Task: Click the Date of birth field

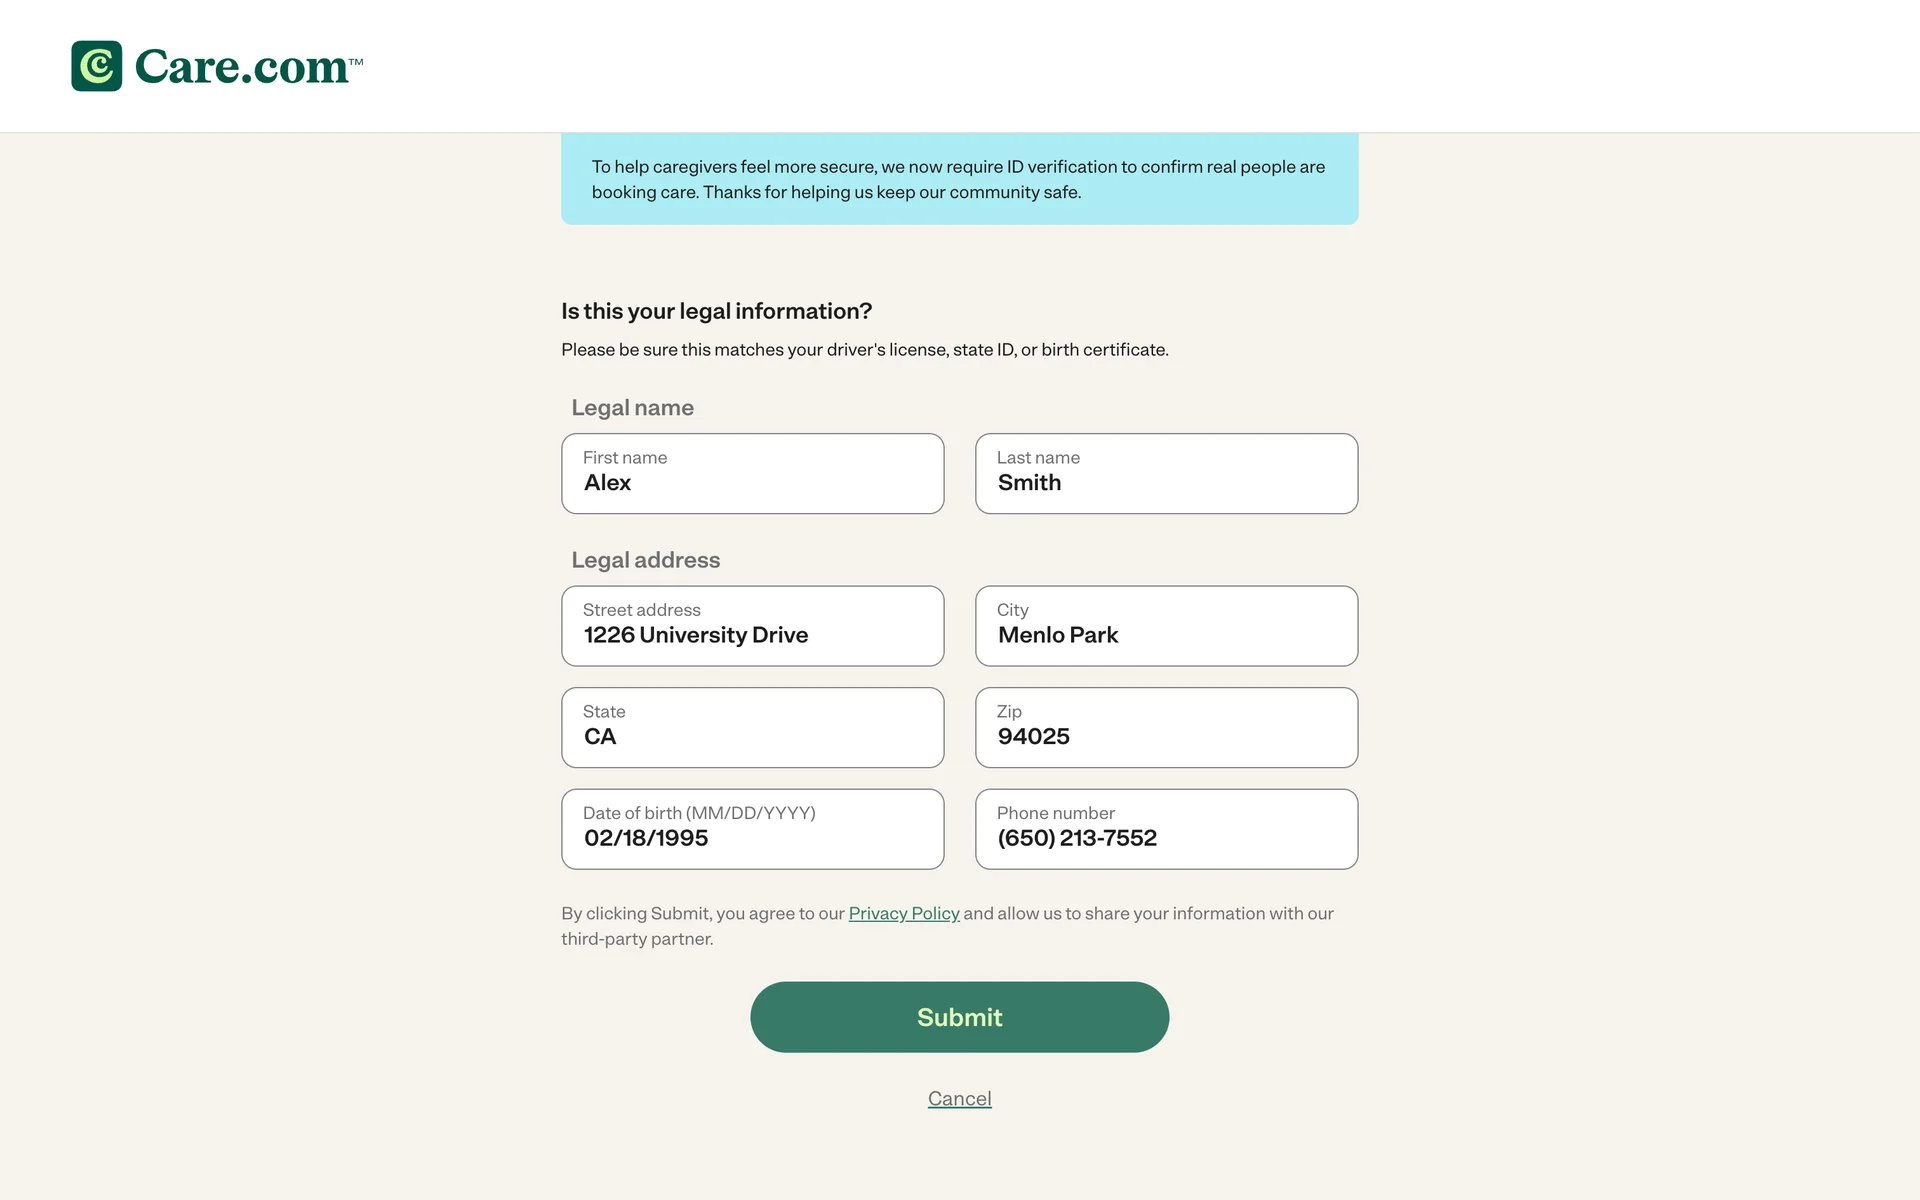Action: pos(752,829)
